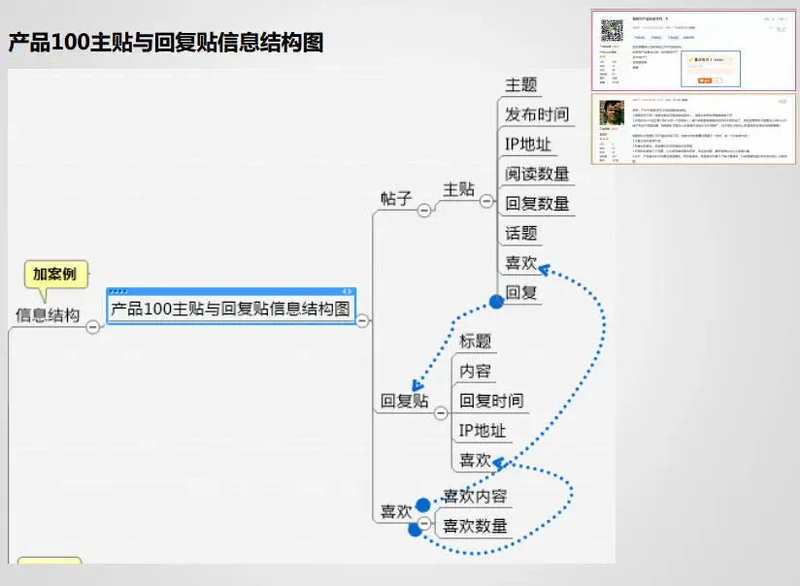The width and height of the screenshot is (800, 586).
Task: Select the 主题 topic
Action: [521, 85]
